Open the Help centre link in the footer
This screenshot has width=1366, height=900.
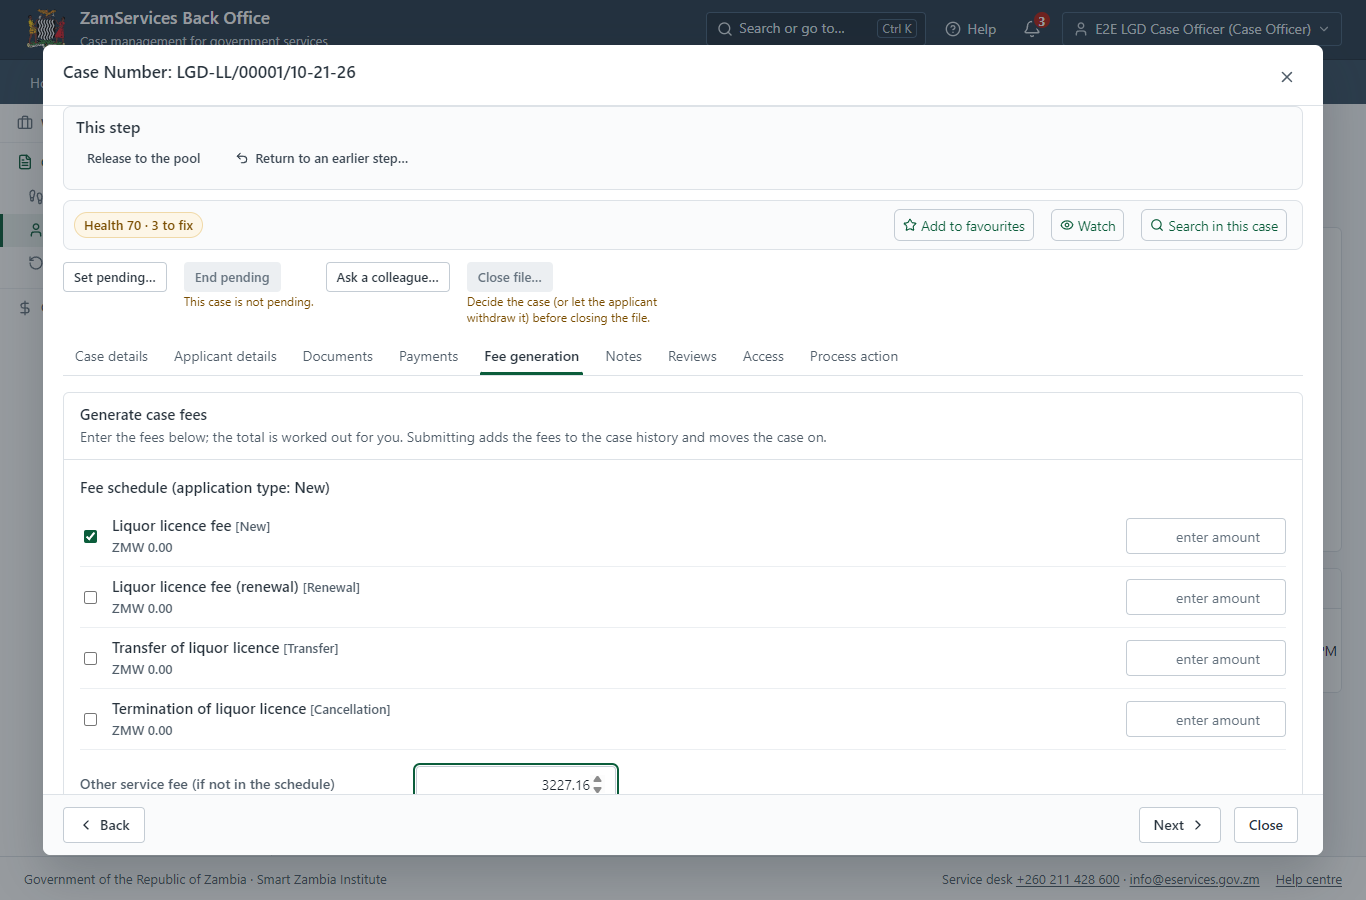1309,880
